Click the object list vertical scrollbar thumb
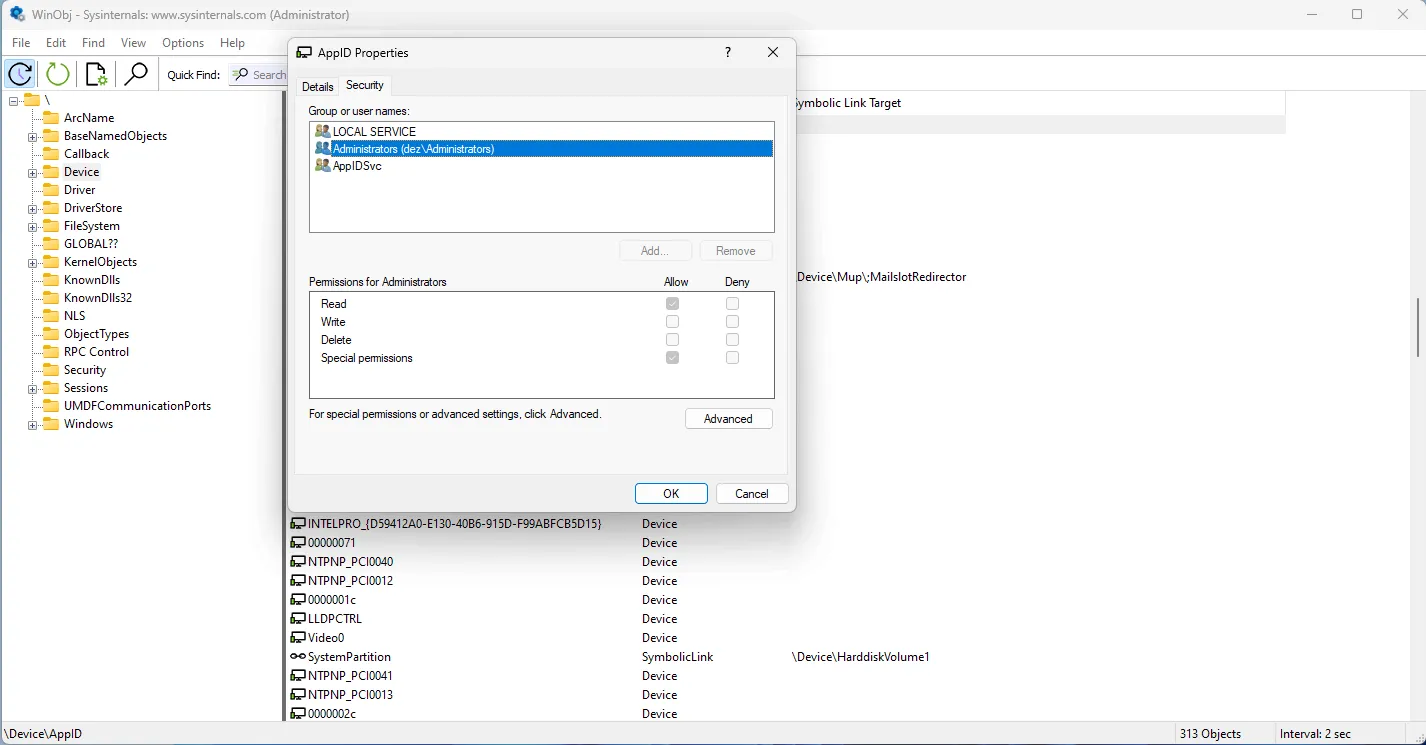This screenshot has width=1426, height=745. click(x=1418, y=327)
